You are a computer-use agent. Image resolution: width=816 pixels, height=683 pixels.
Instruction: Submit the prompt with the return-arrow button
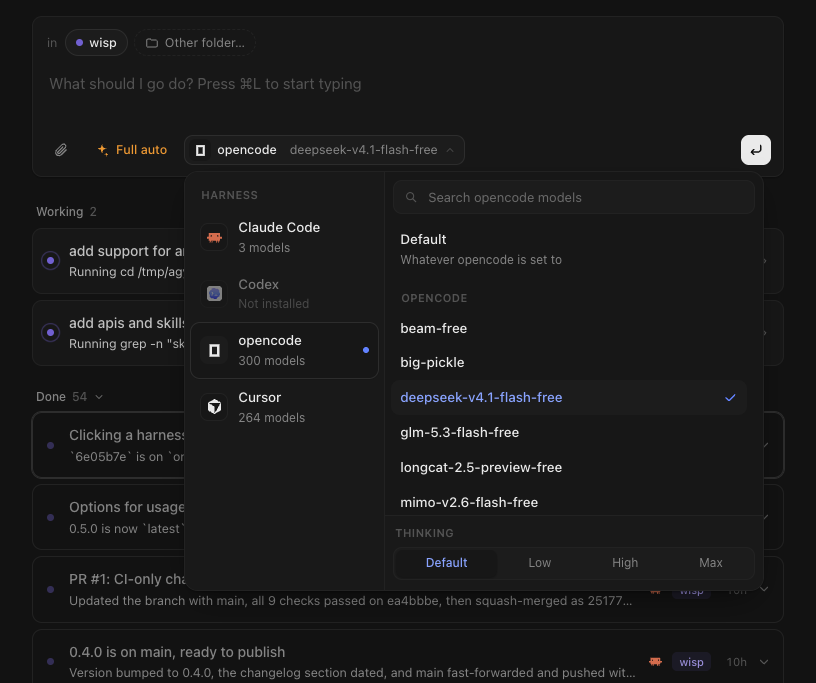point(756,150)
